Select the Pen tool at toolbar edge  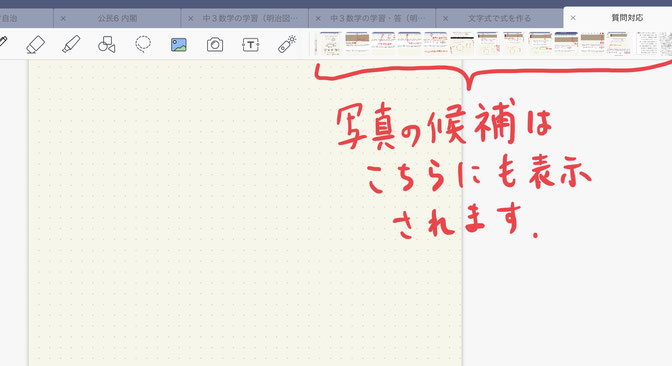[x=3, y=42]
